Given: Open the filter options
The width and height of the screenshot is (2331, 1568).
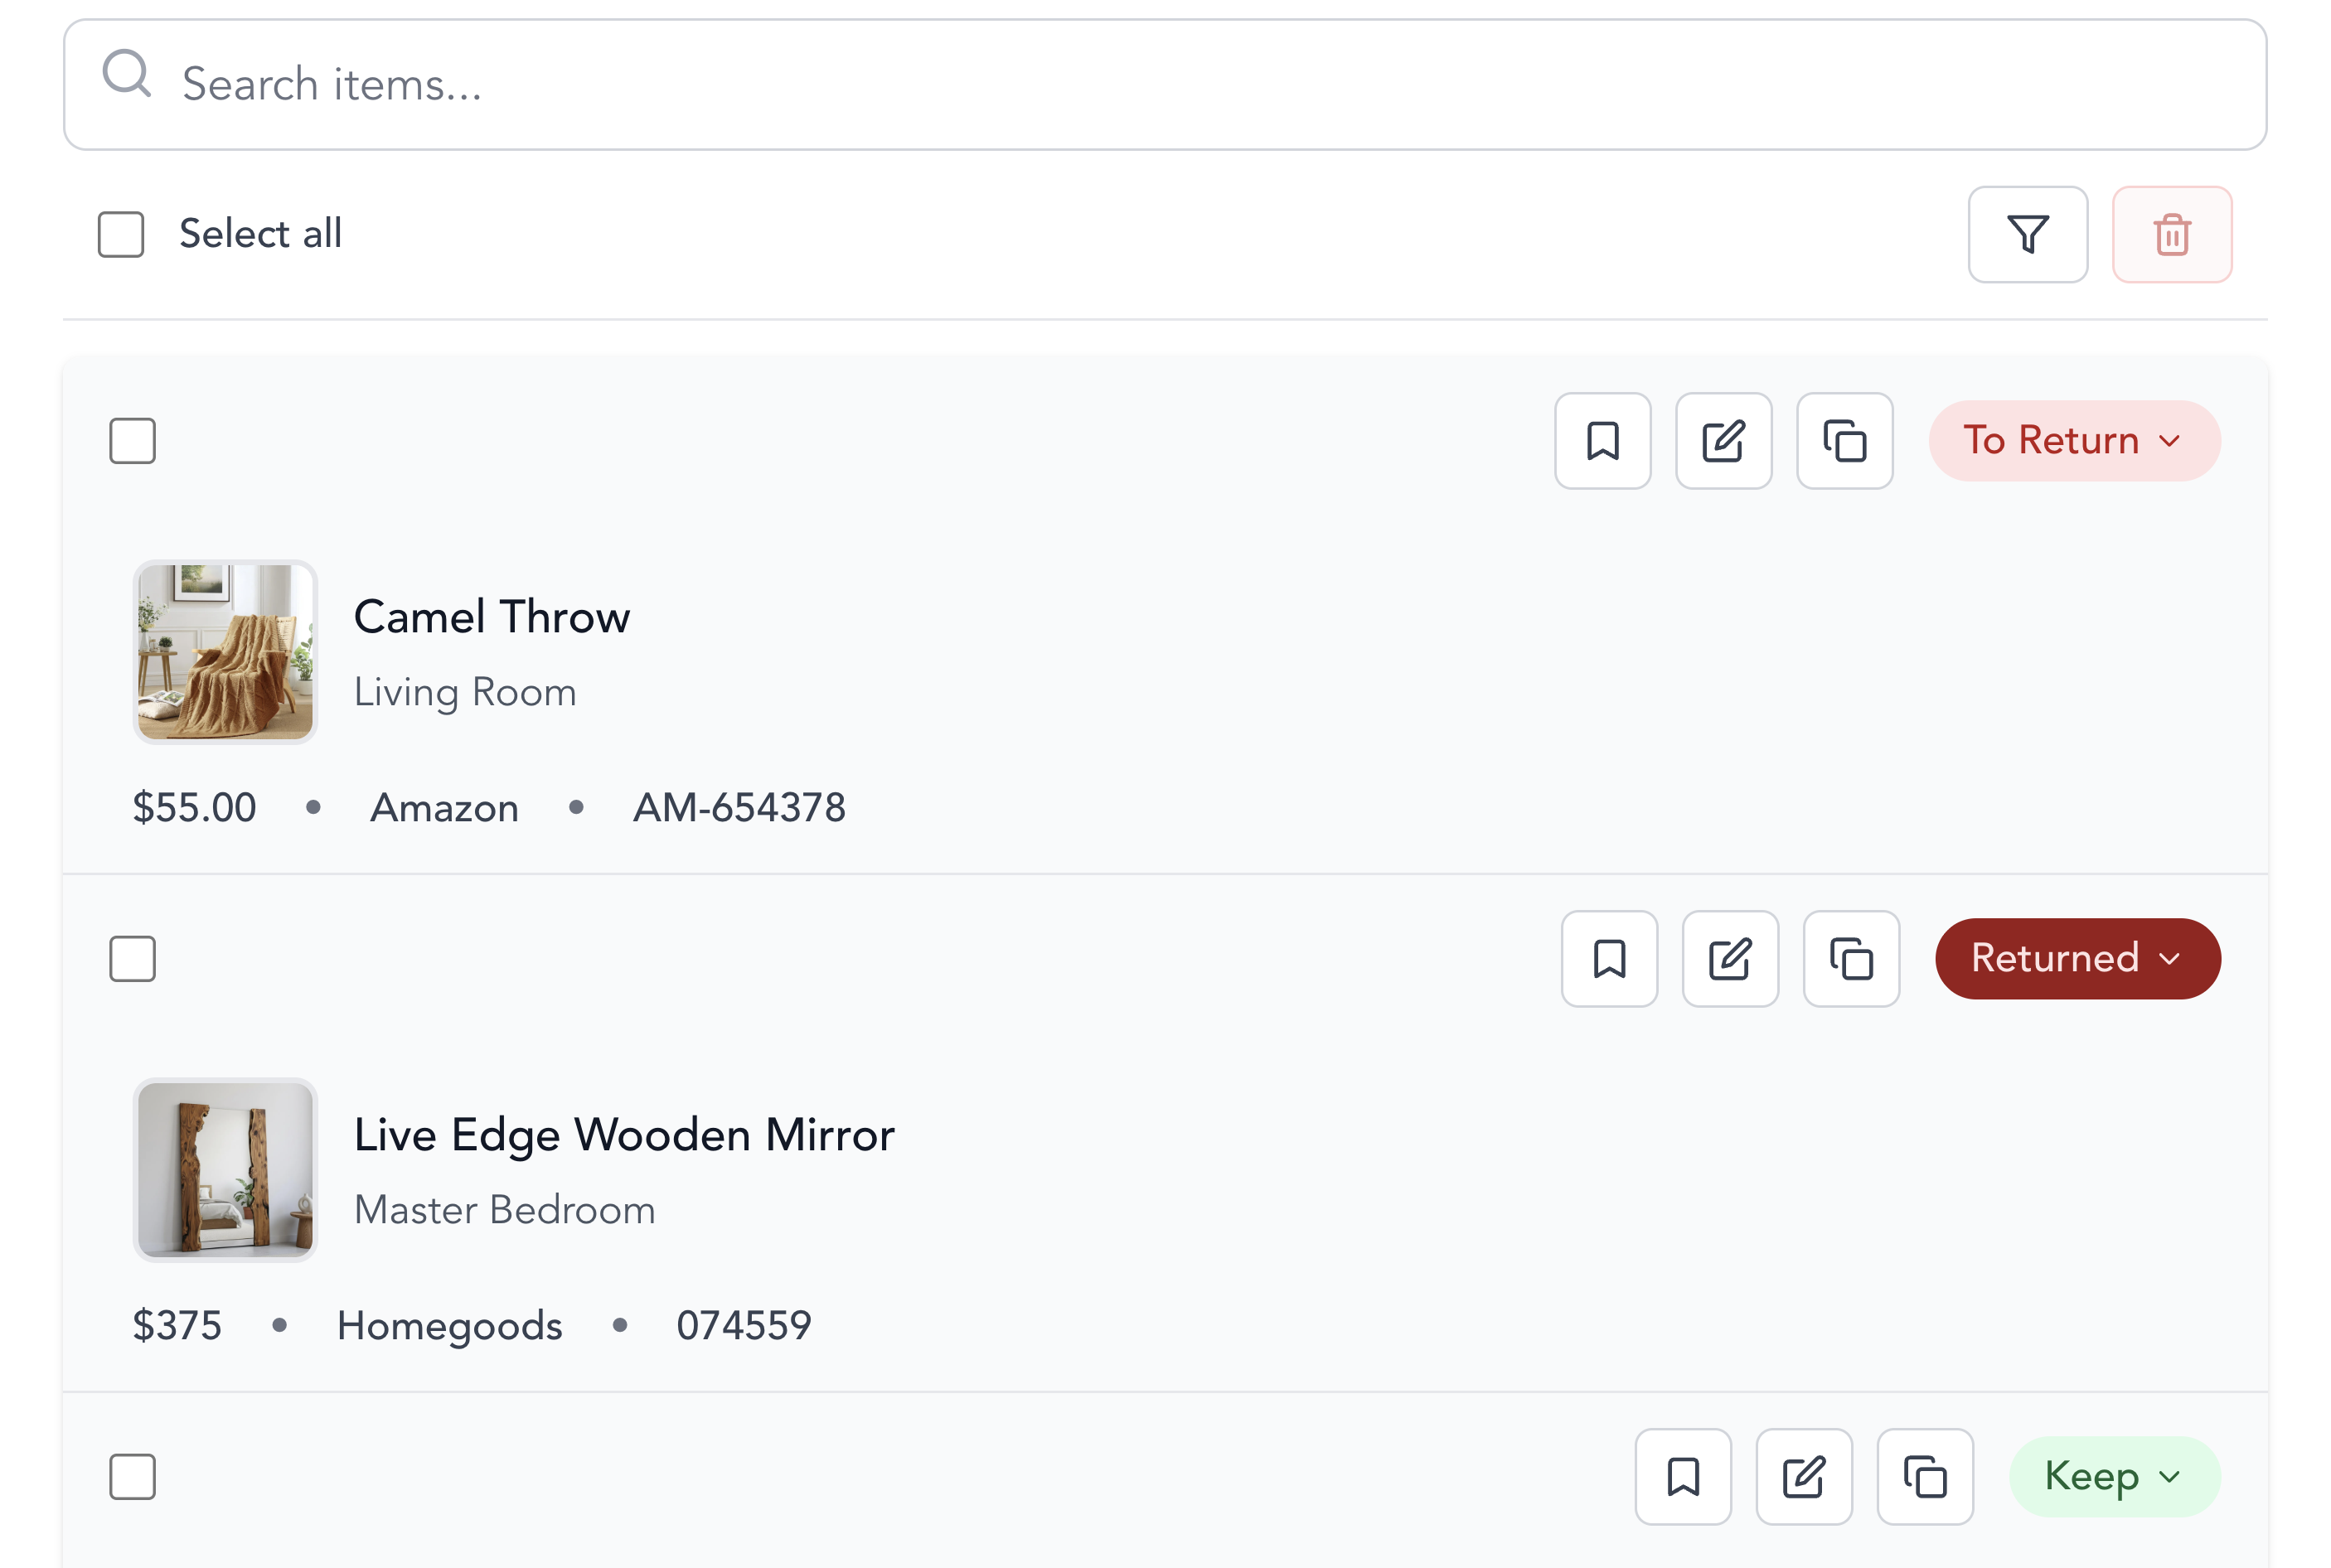Looking at the screenshot, I should point(2027,234).
